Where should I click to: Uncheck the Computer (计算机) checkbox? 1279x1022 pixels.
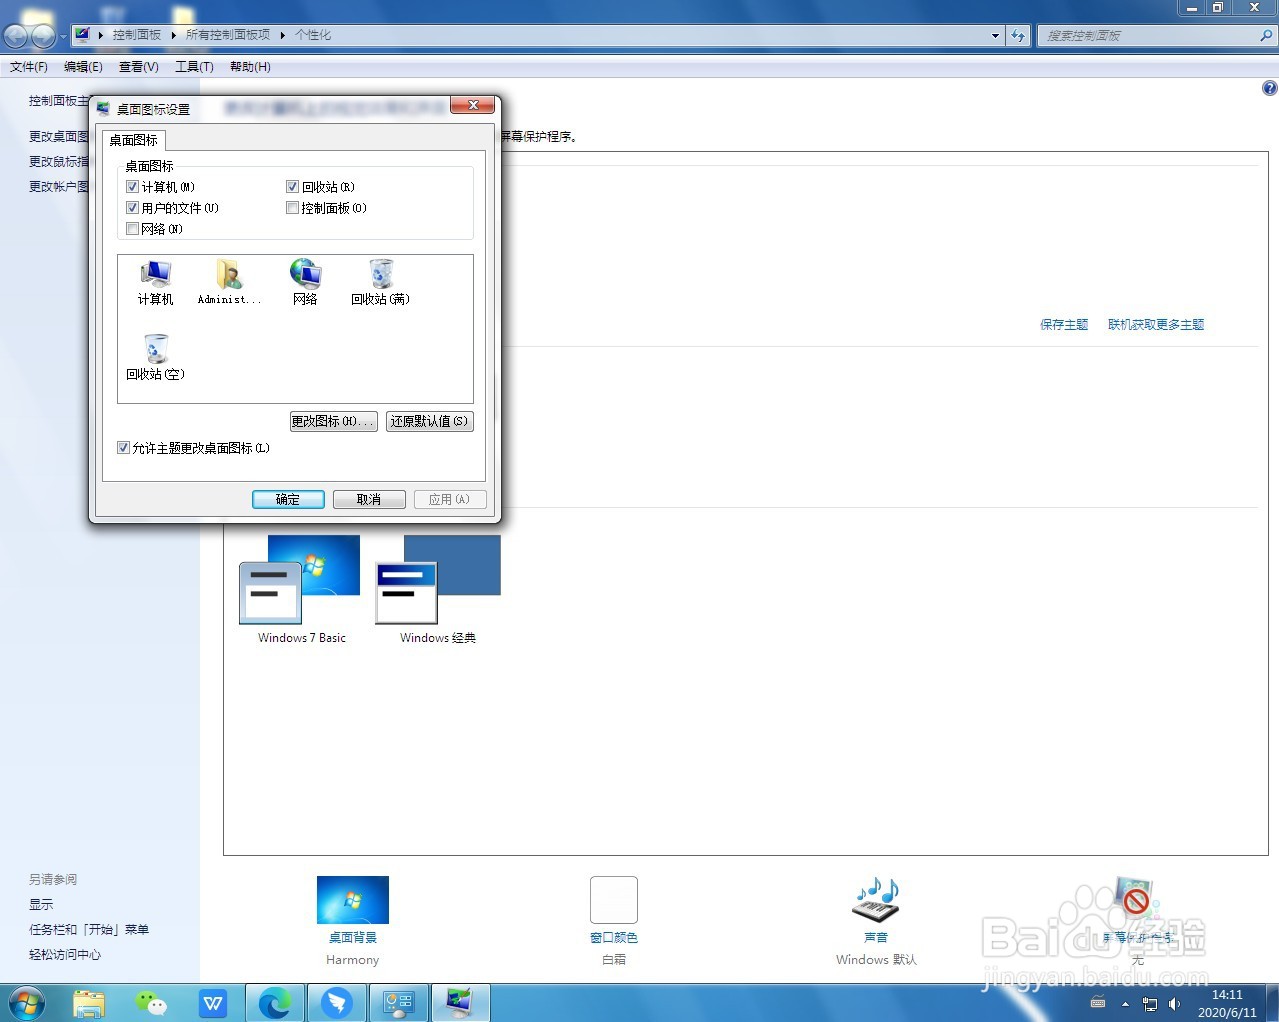pyautogui.click(x=132, y=187)
